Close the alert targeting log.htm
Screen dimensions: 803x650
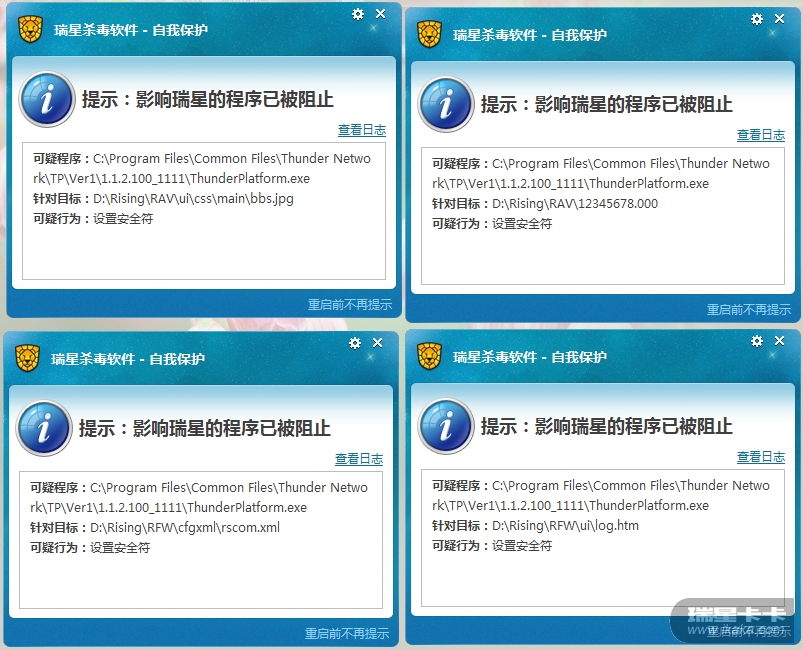tap(779, 341)
